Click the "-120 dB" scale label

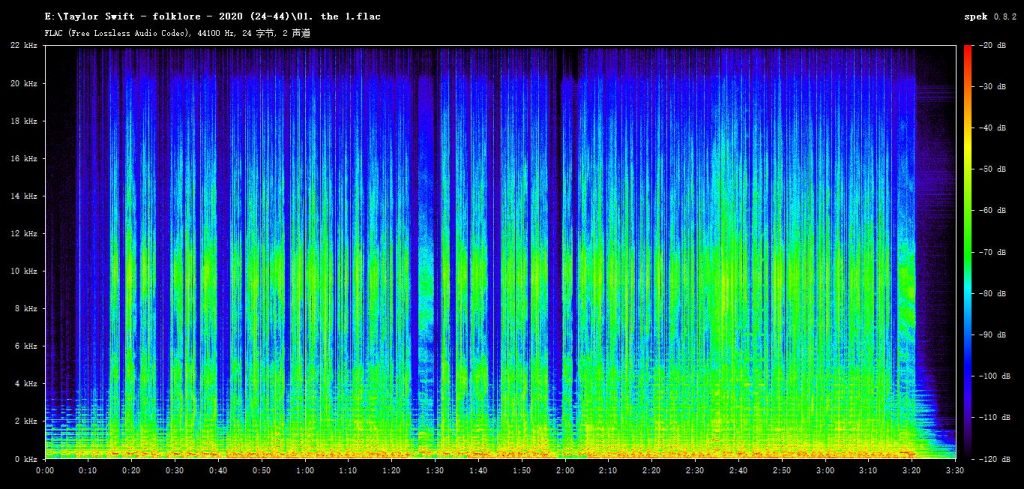tap(995, 459)
